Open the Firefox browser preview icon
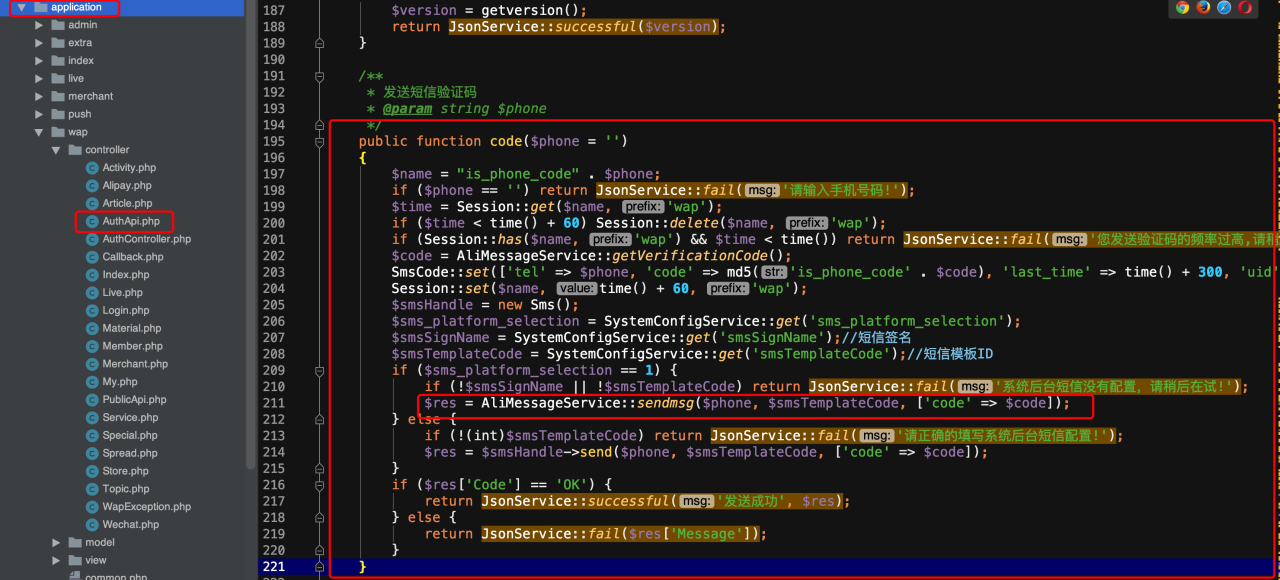The image size is (1280, 580). tap(1203, 7)
